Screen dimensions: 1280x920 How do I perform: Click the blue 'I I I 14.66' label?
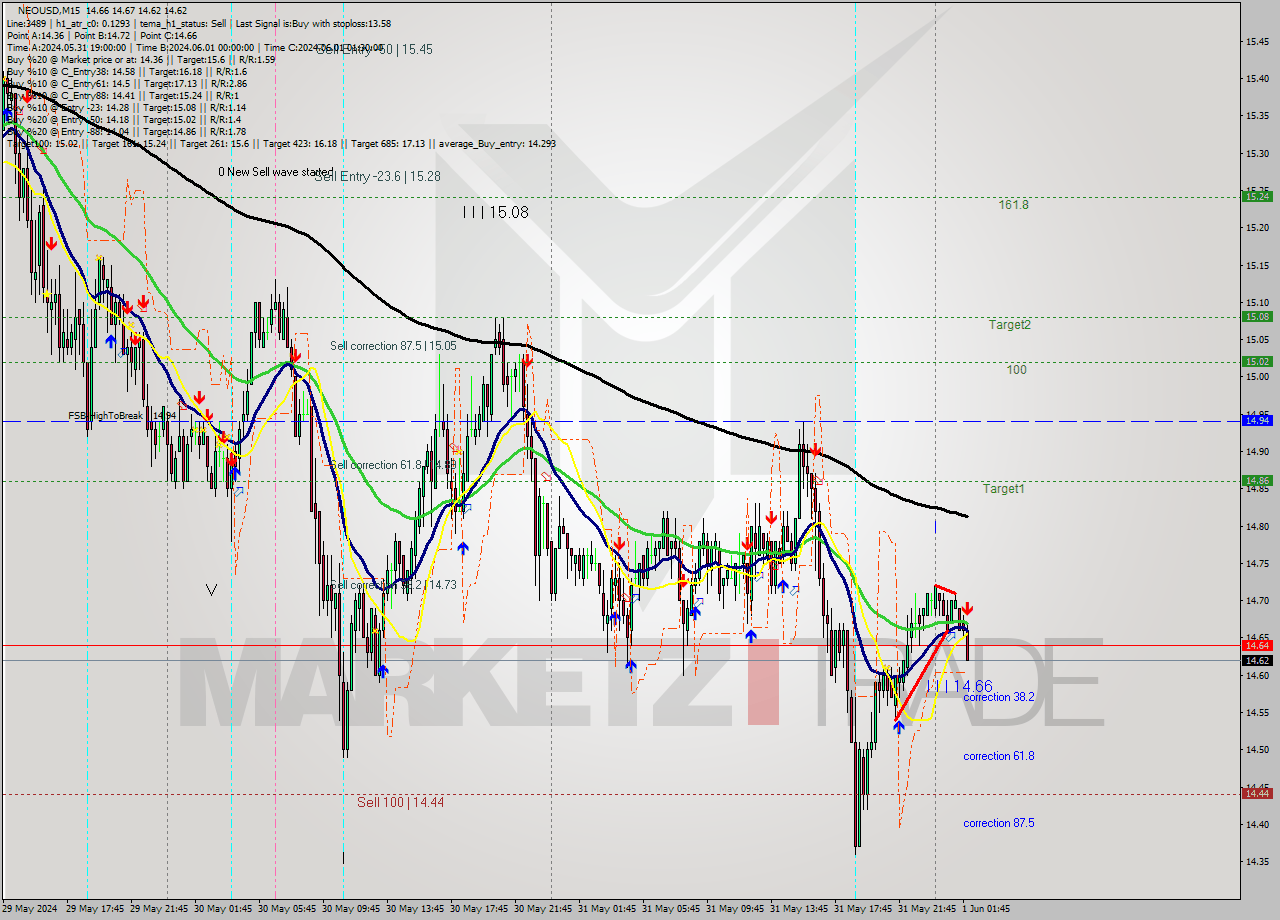tap(959, 686)
